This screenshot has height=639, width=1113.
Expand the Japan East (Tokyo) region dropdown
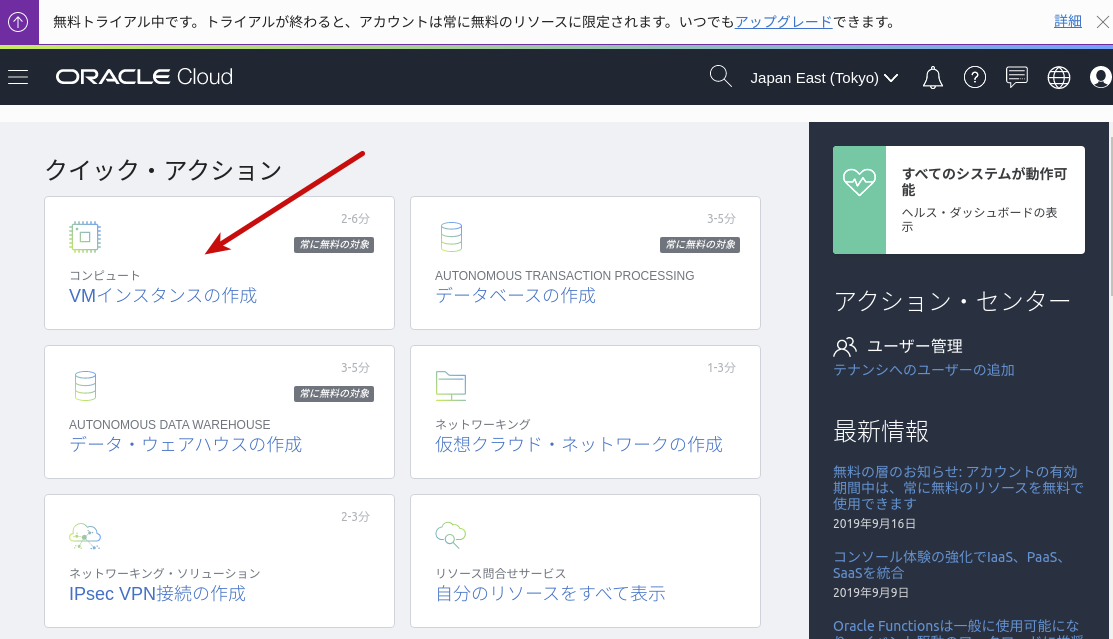[824, 77]
